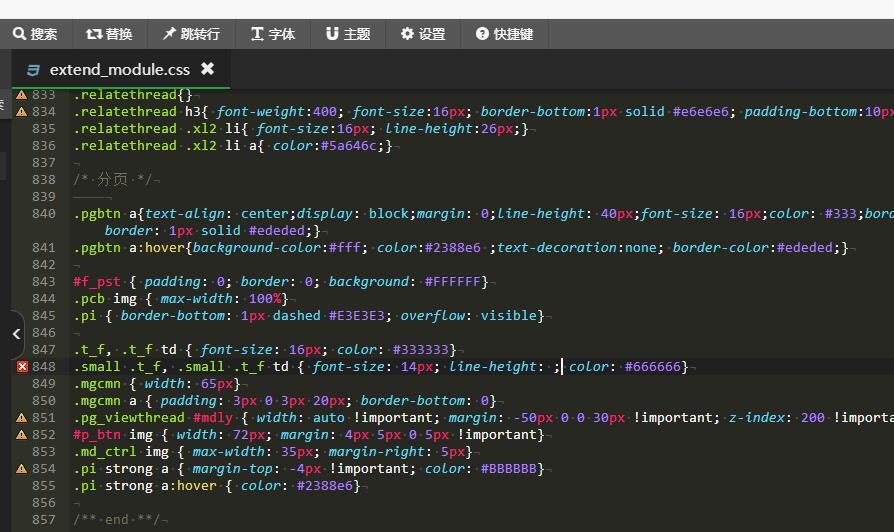This screenshot has height=532, width=894.
Task: Close the extend_module.css tab
Action: [x=208, y=69]
